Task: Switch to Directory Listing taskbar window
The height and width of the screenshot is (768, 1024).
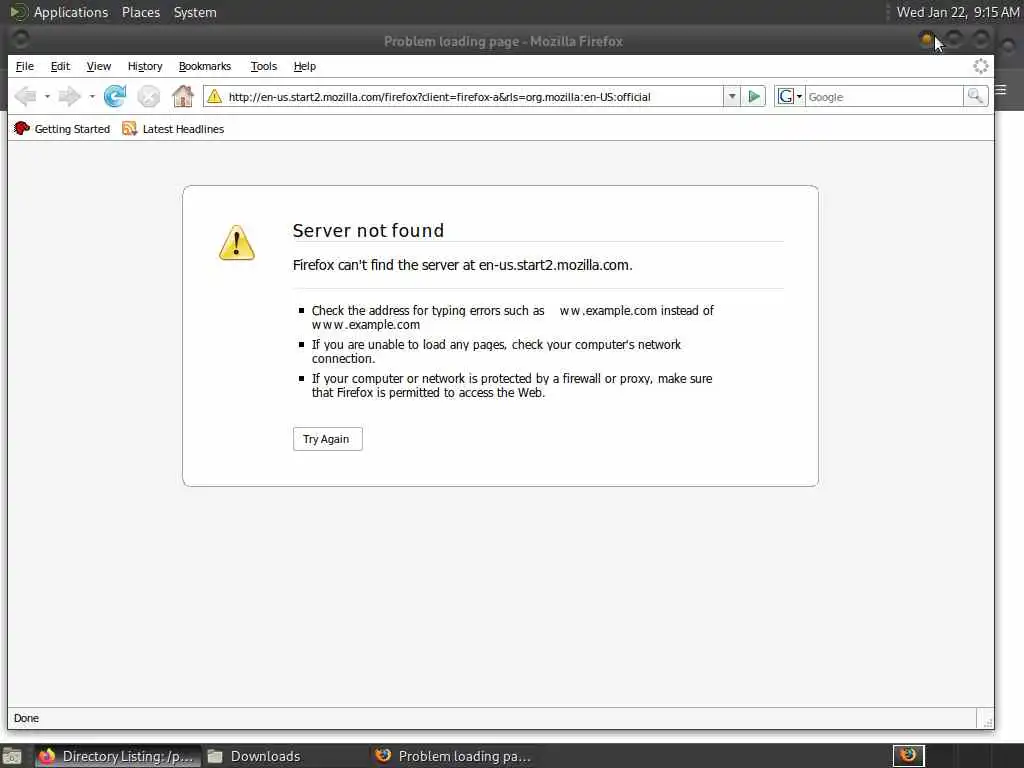Action: [x=118, y=756]
